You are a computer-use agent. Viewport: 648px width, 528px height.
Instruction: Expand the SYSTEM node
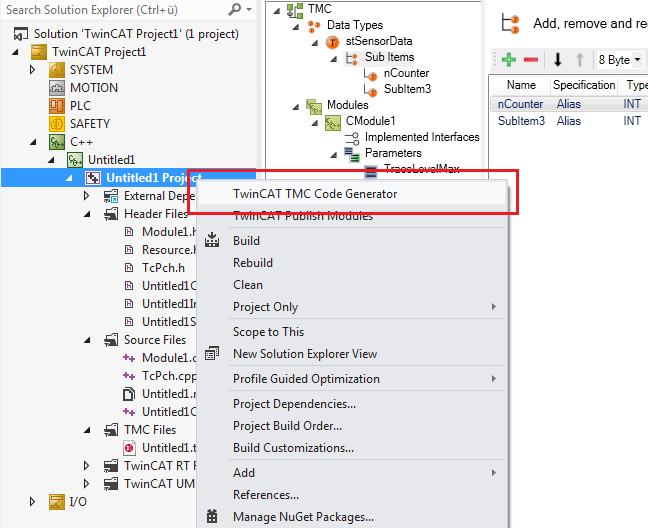[32, 70]
